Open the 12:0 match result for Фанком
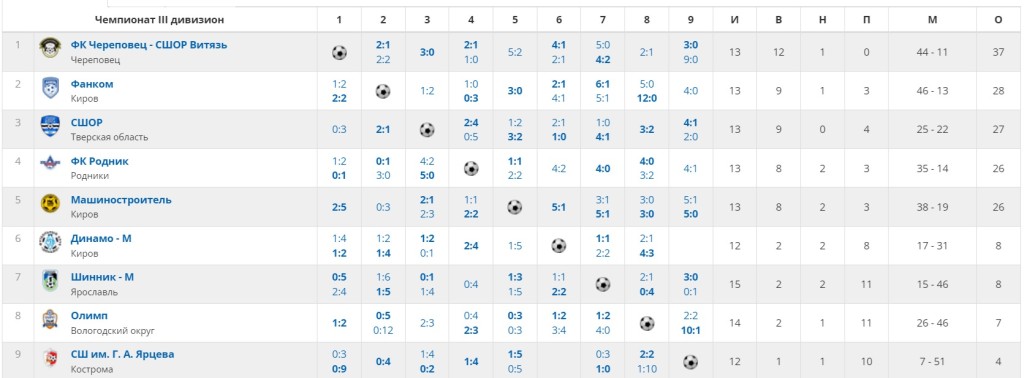Screen dimensions: 1024x378 pyautogui.click(x=647, y=99)
